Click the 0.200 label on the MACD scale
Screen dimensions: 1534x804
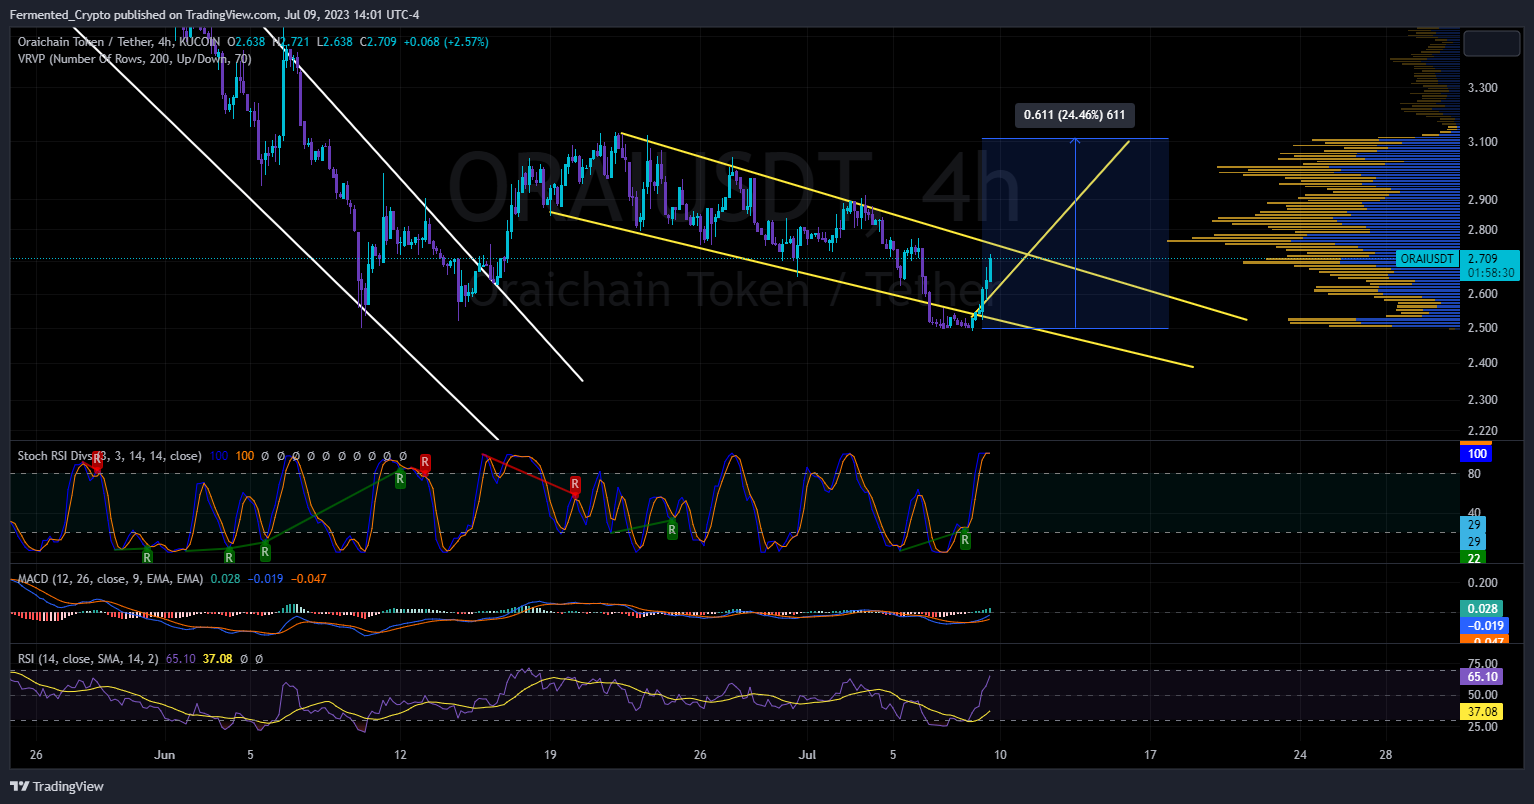point(1482,583)
